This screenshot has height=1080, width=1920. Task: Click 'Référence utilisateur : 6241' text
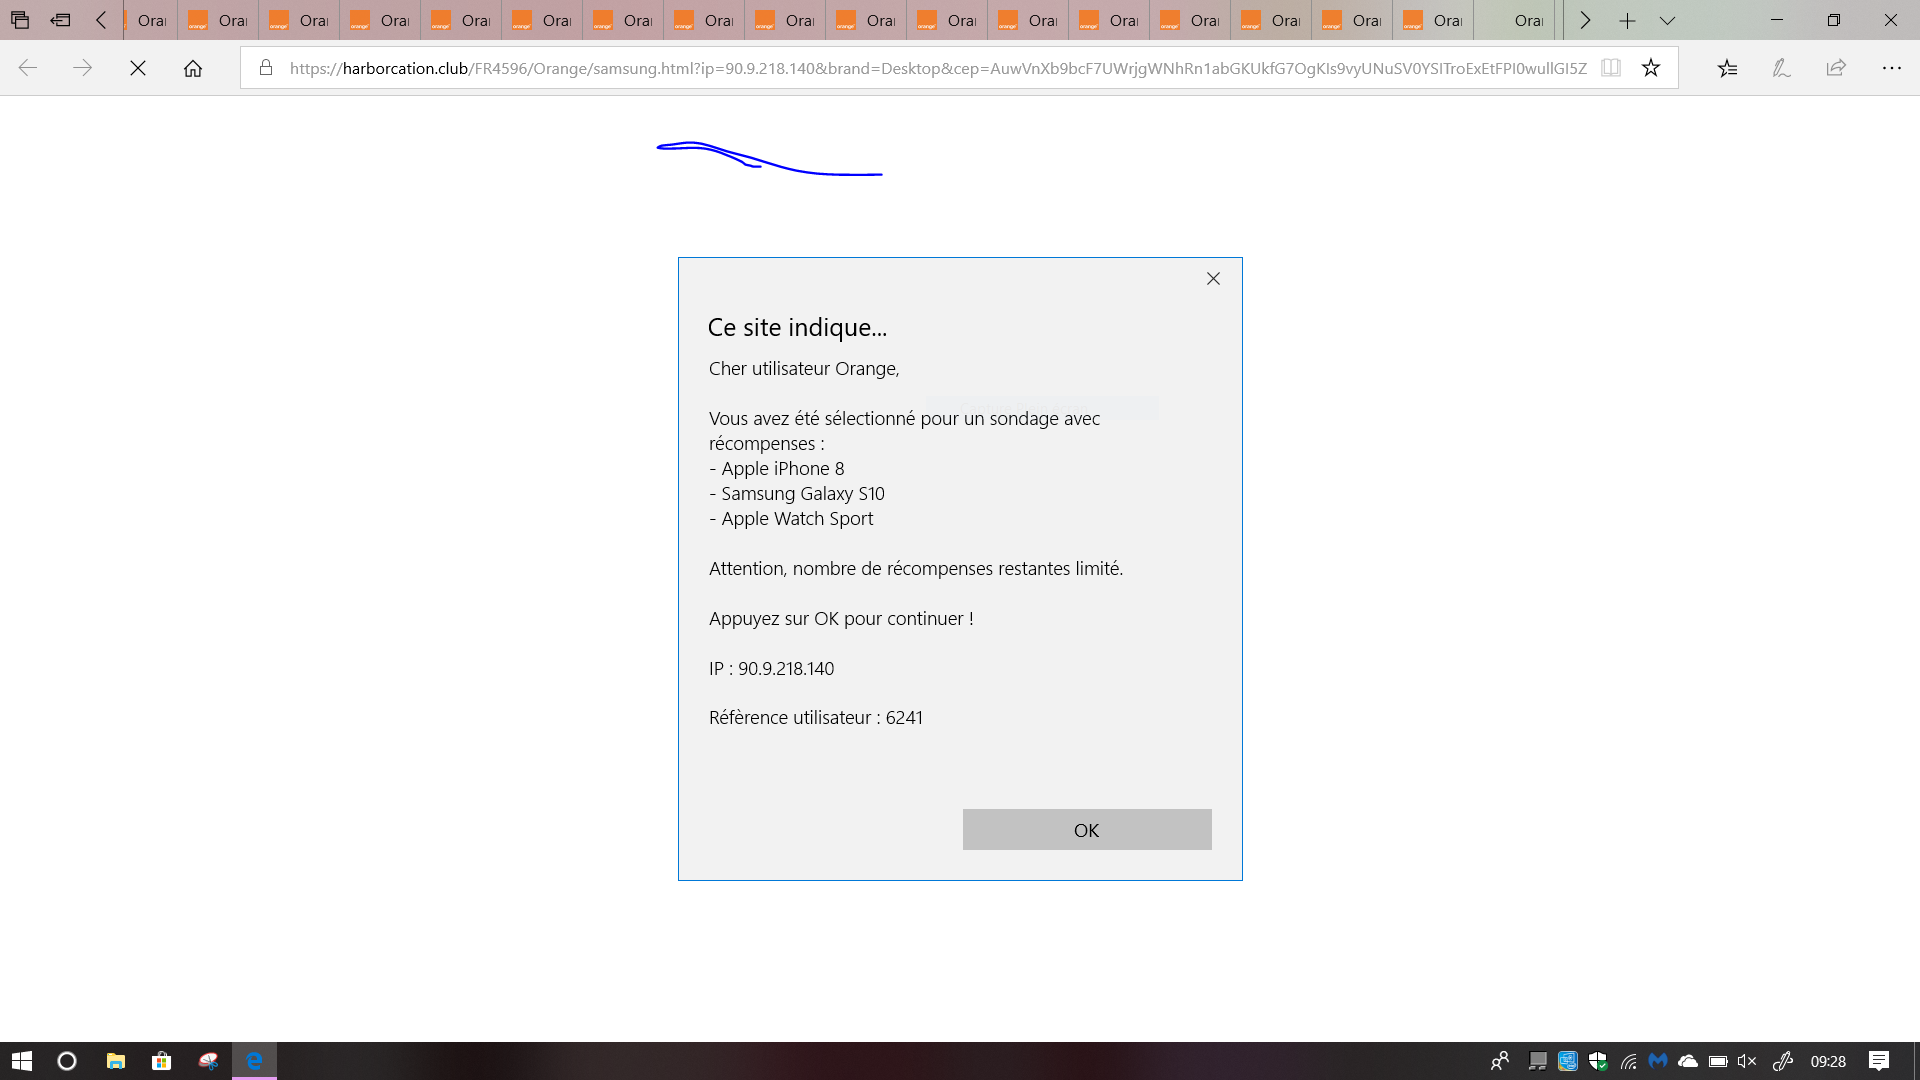[x=816, y=718]
